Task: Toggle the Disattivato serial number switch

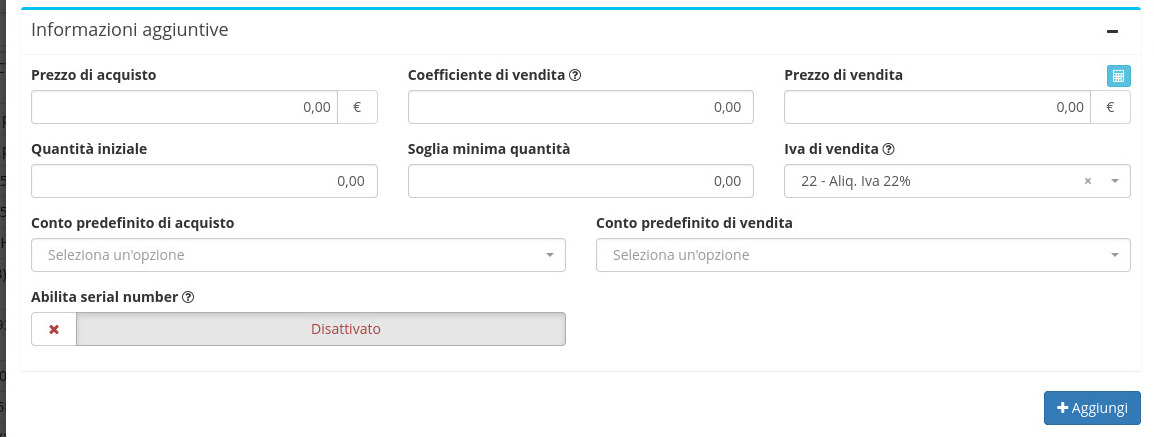Action: (321, 329)
